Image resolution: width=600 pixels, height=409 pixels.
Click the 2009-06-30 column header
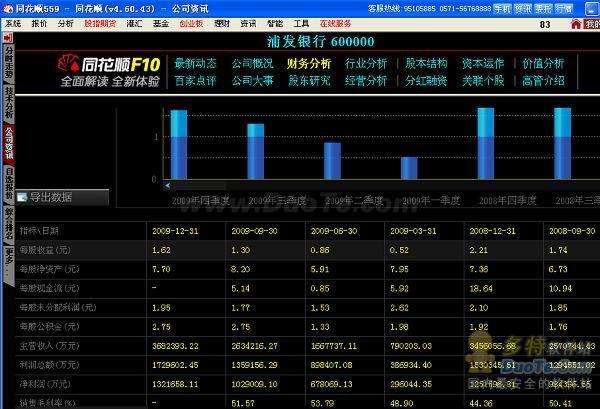pyautogui.click(x=334, y=231)
